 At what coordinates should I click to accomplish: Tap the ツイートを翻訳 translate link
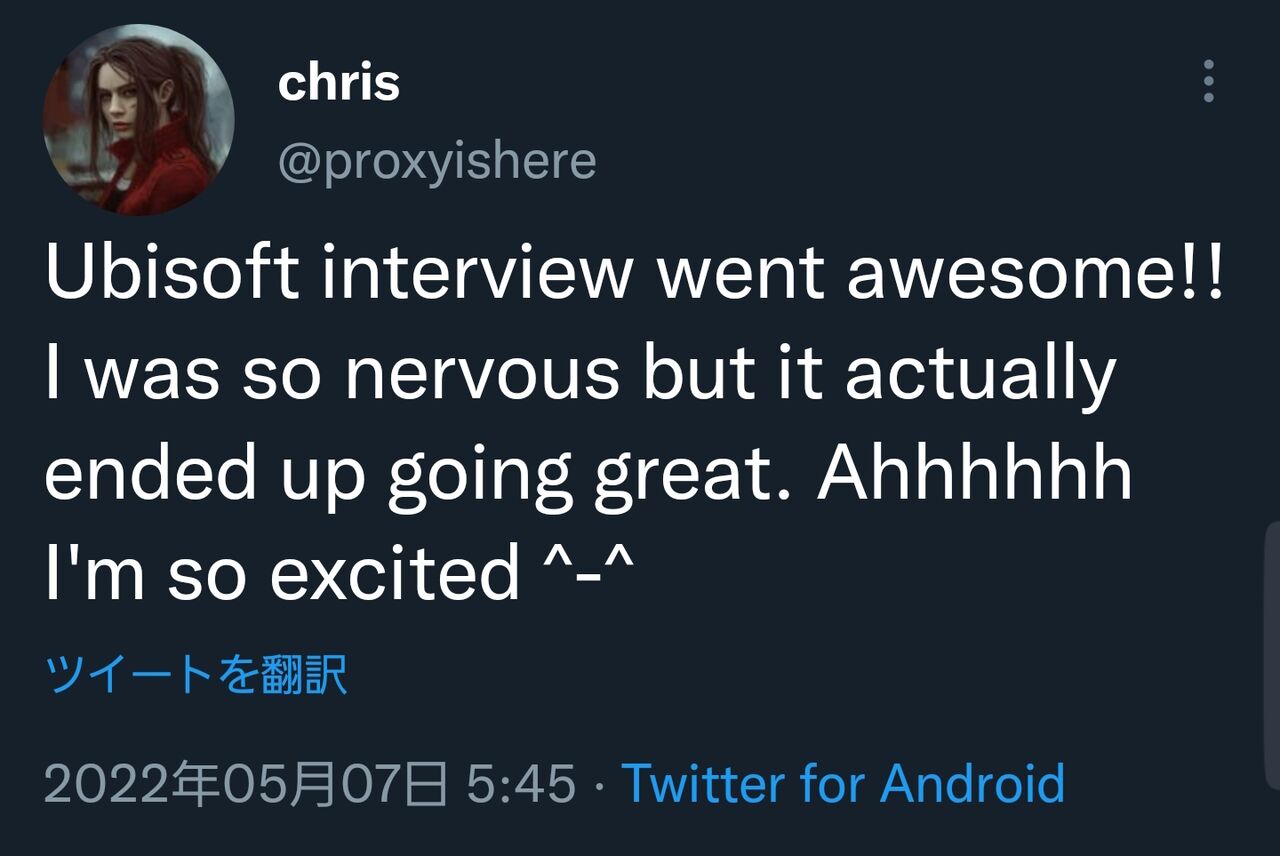click(196, 676)
